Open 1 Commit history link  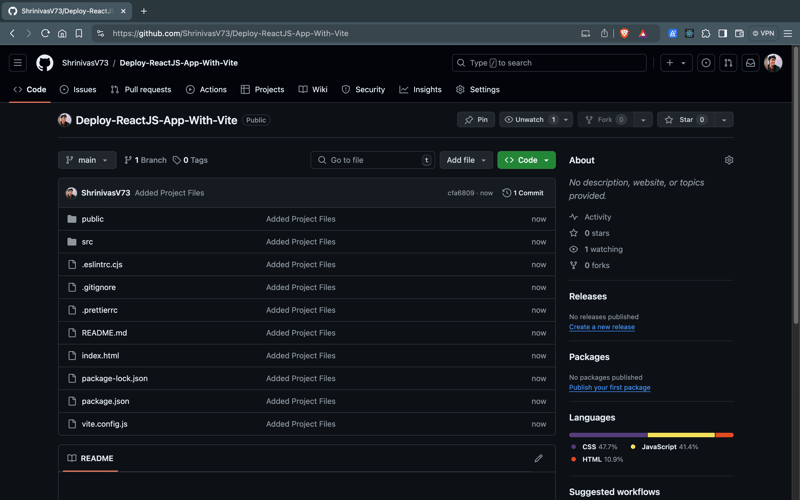point(523,193)
